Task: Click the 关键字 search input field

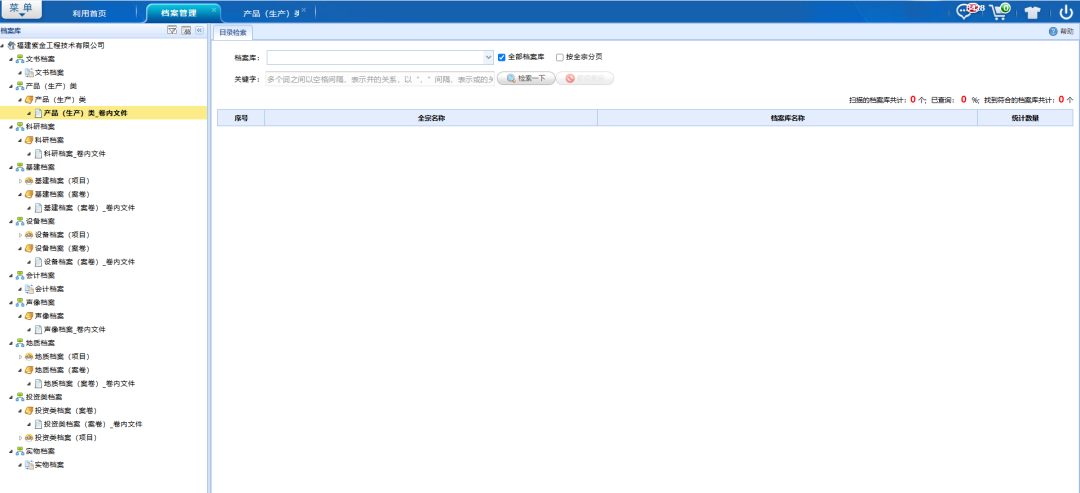Action: point(378,78)
